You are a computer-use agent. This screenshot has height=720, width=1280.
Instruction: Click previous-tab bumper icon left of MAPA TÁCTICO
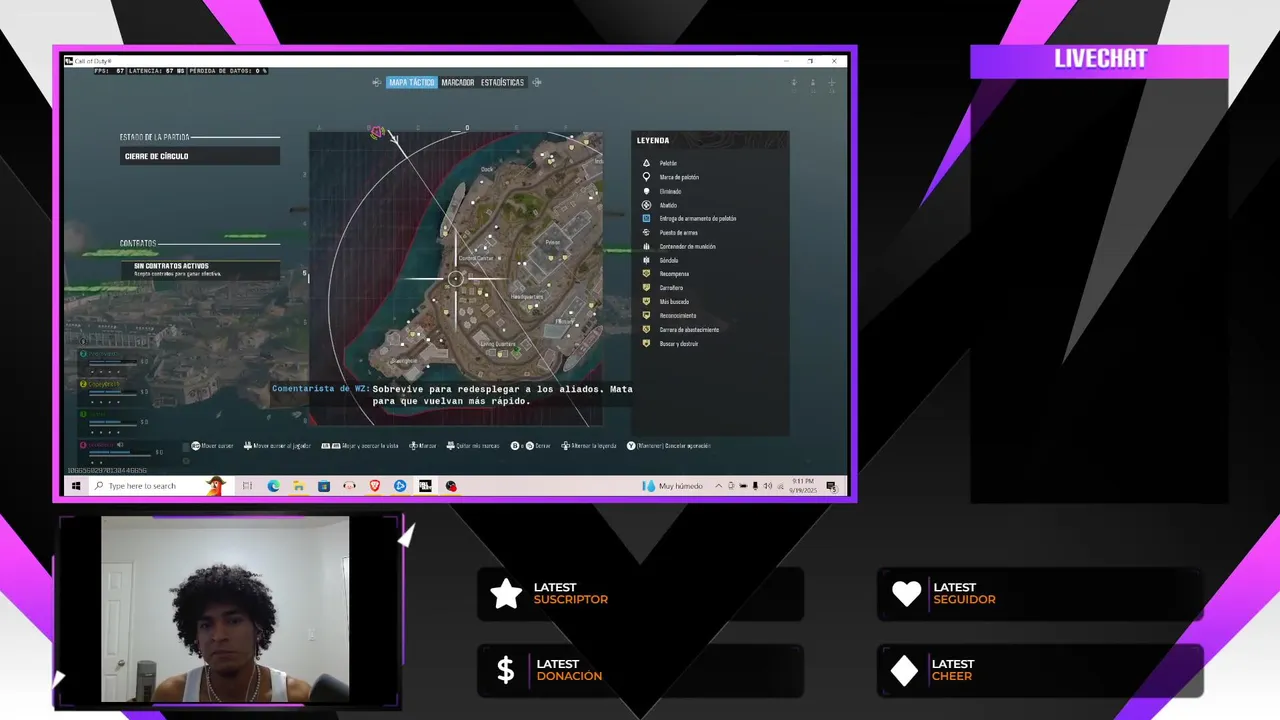(x=377, y=82)
